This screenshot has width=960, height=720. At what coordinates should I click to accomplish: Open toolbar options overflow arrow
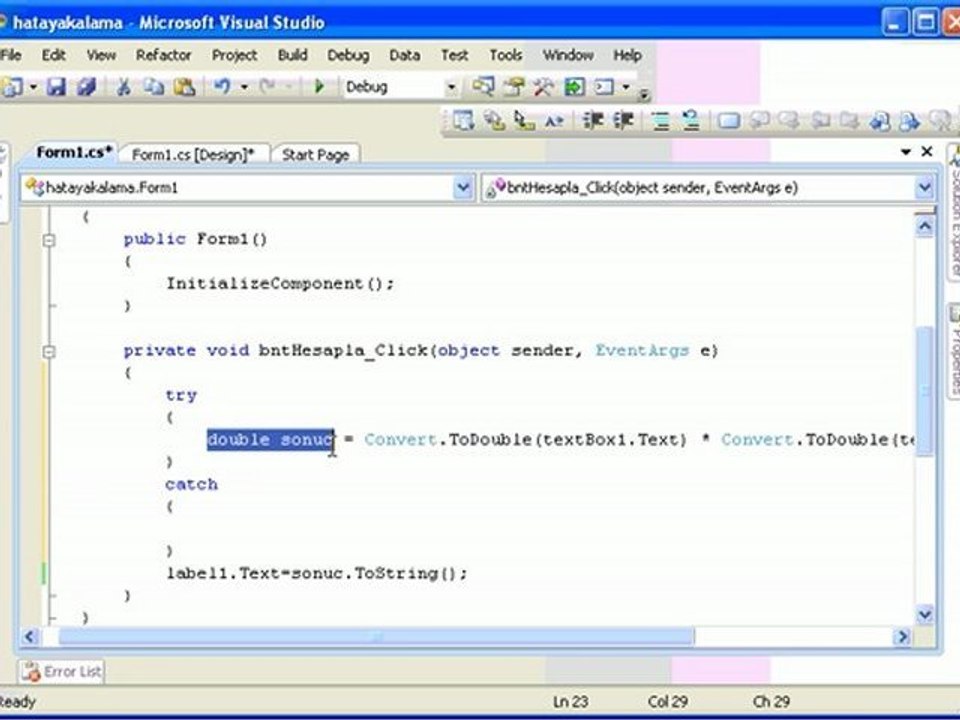(643, 94)
